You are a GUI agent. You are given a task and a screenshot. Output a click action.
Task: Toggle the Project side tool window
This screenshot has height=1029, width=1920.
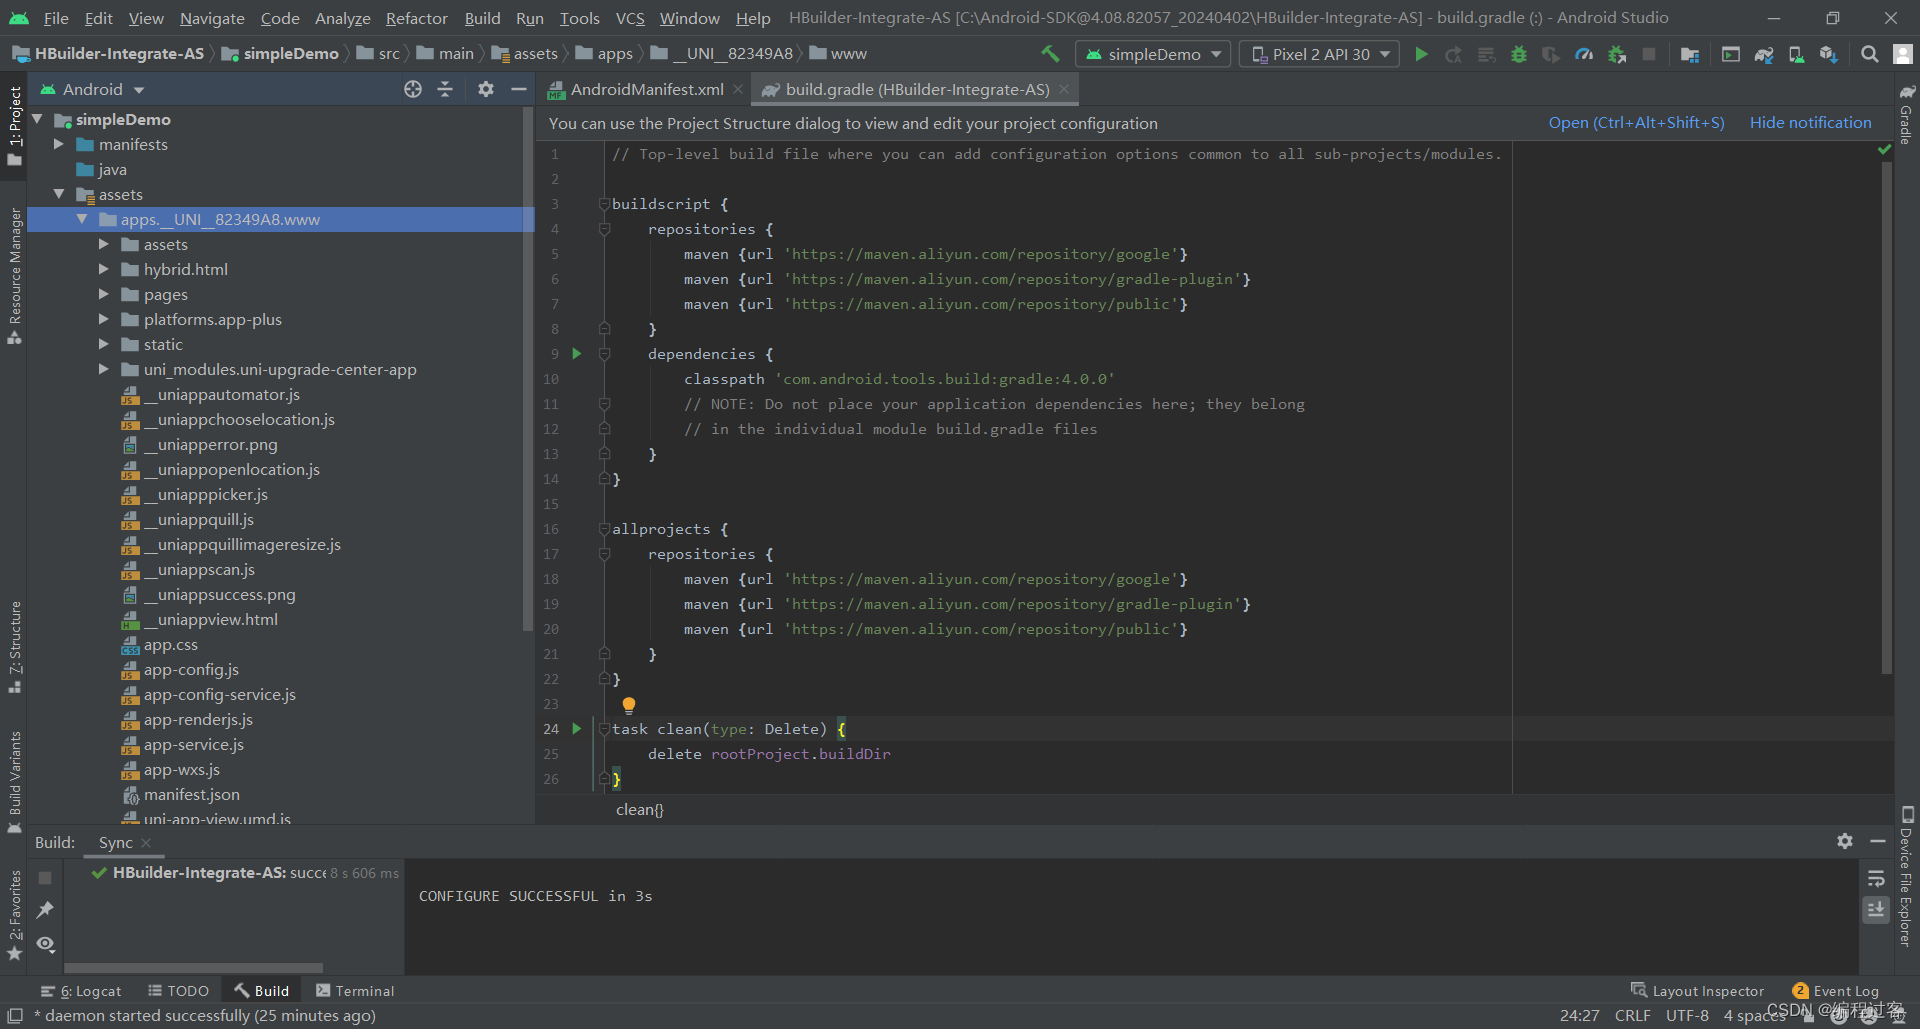tap(15, 124)
